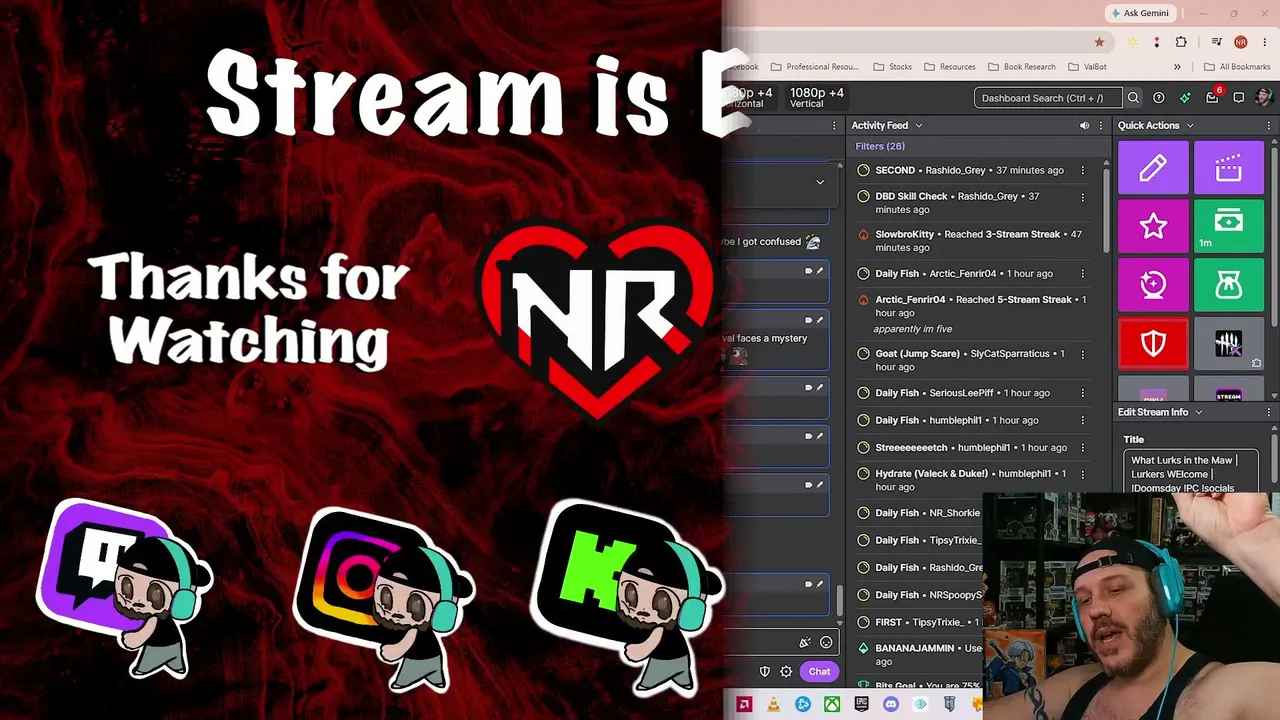
Task: Open options for the Goat (Jump Scare) activity
Action: pyautogui.click(x=1082, y=354)
